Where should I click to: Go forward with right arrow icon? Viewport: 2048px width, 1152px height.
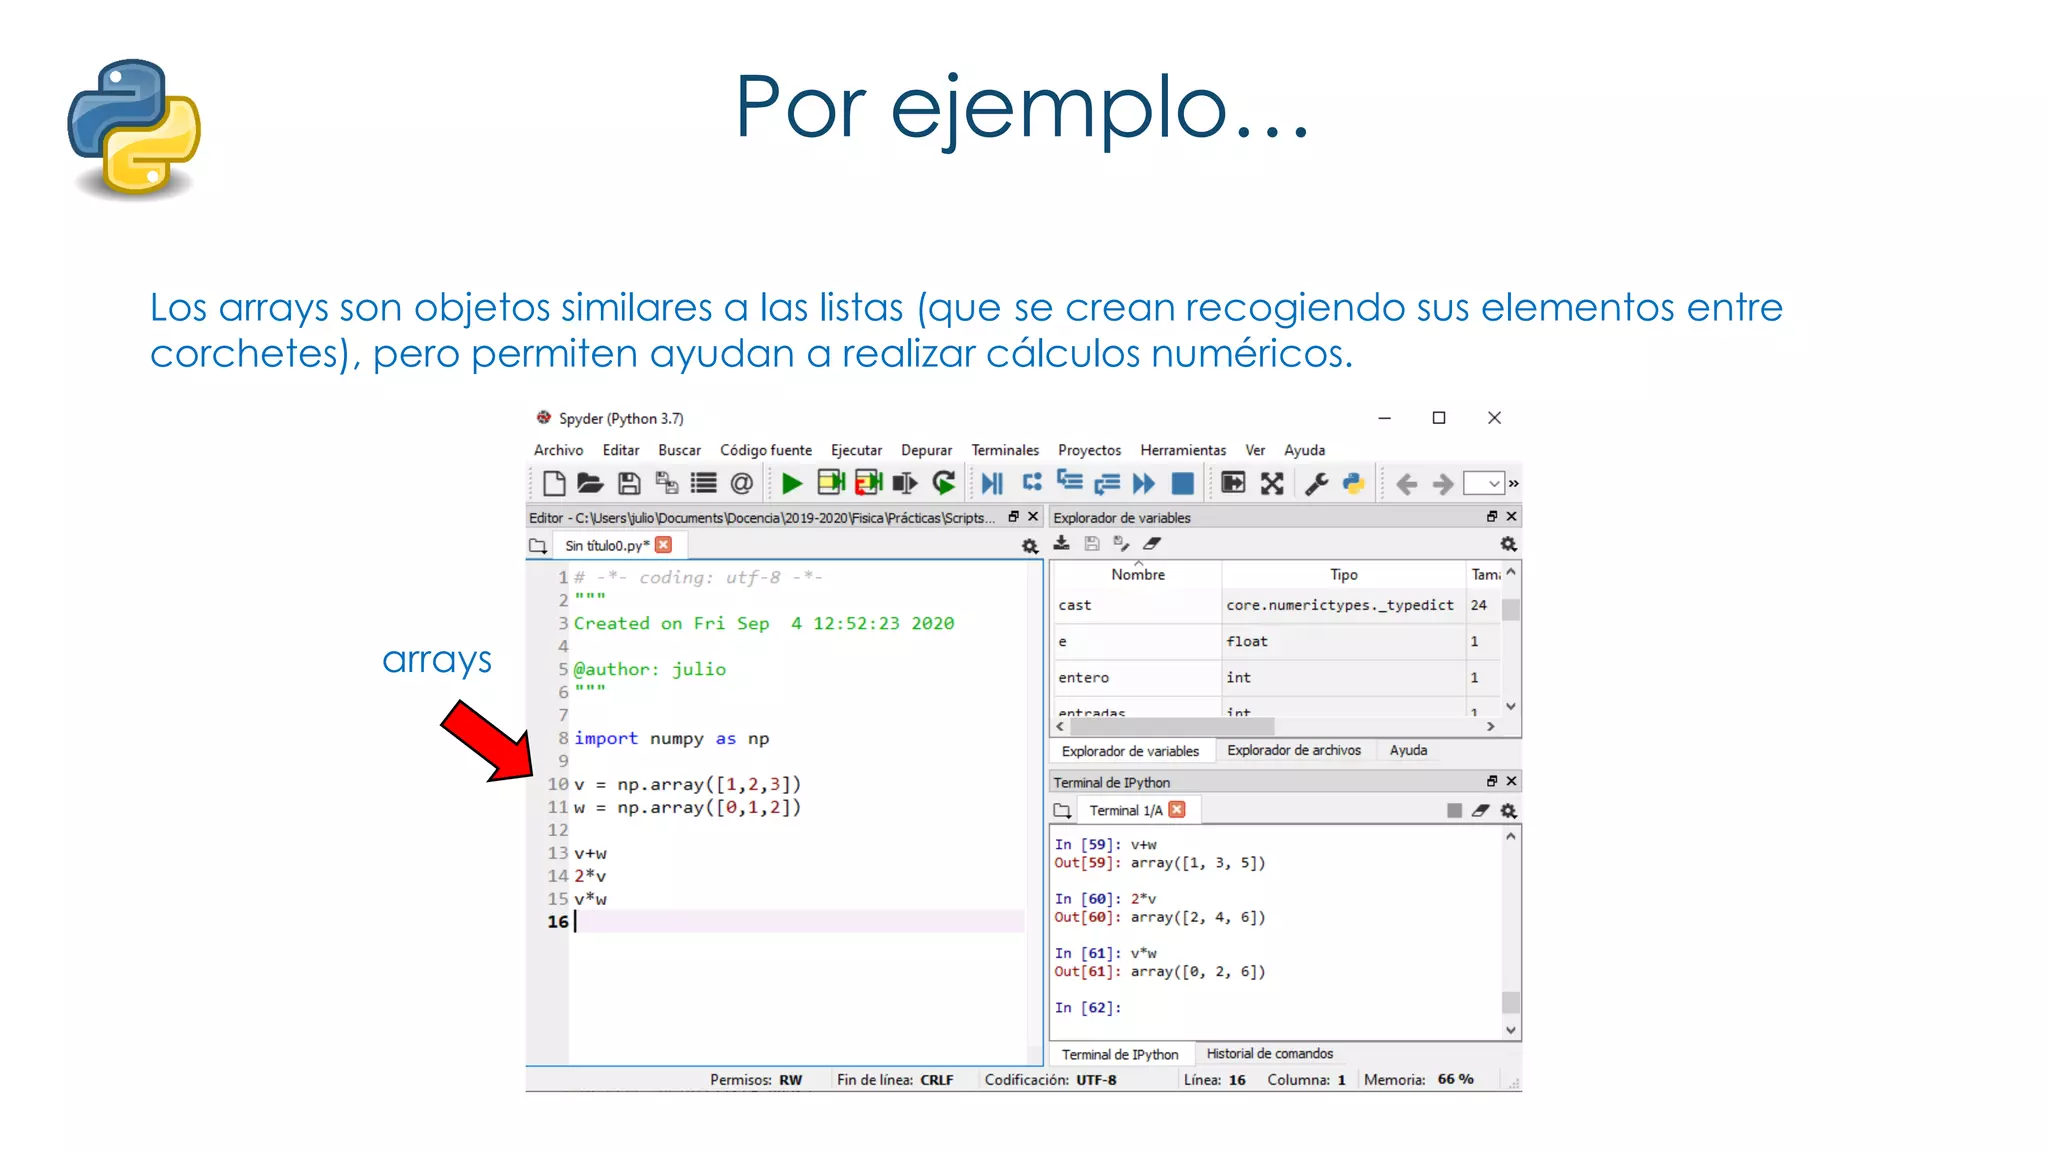pyautogui.click(x=1443, y=485)
